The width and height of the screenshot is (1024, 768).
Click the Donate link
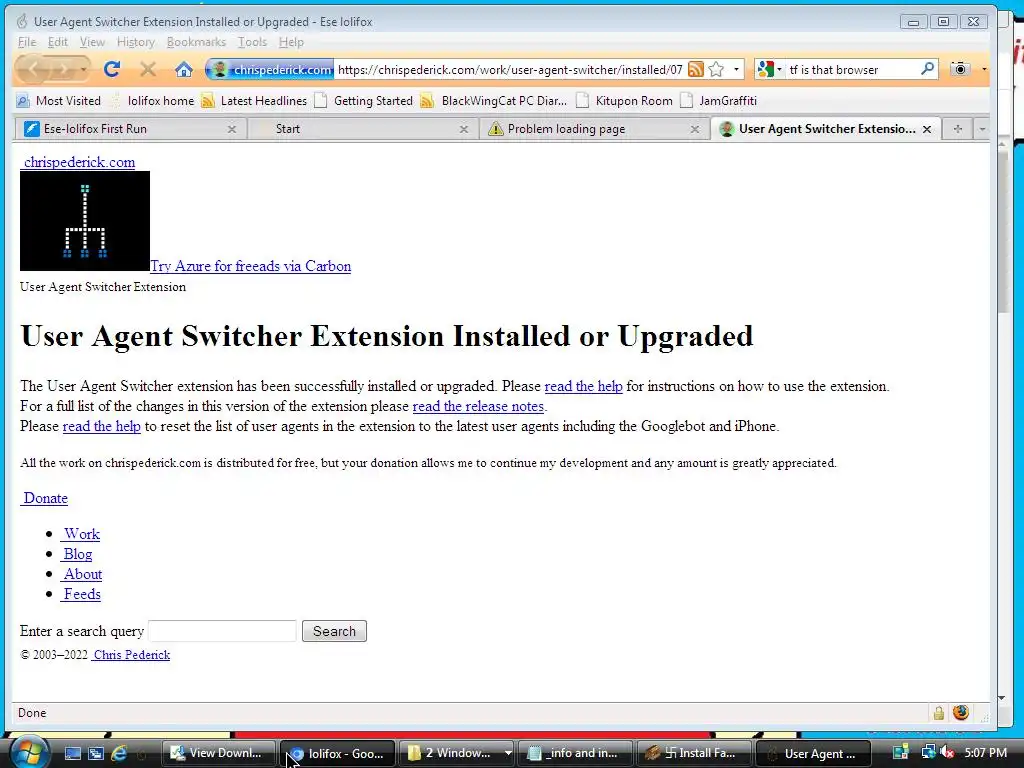(44, 498)
